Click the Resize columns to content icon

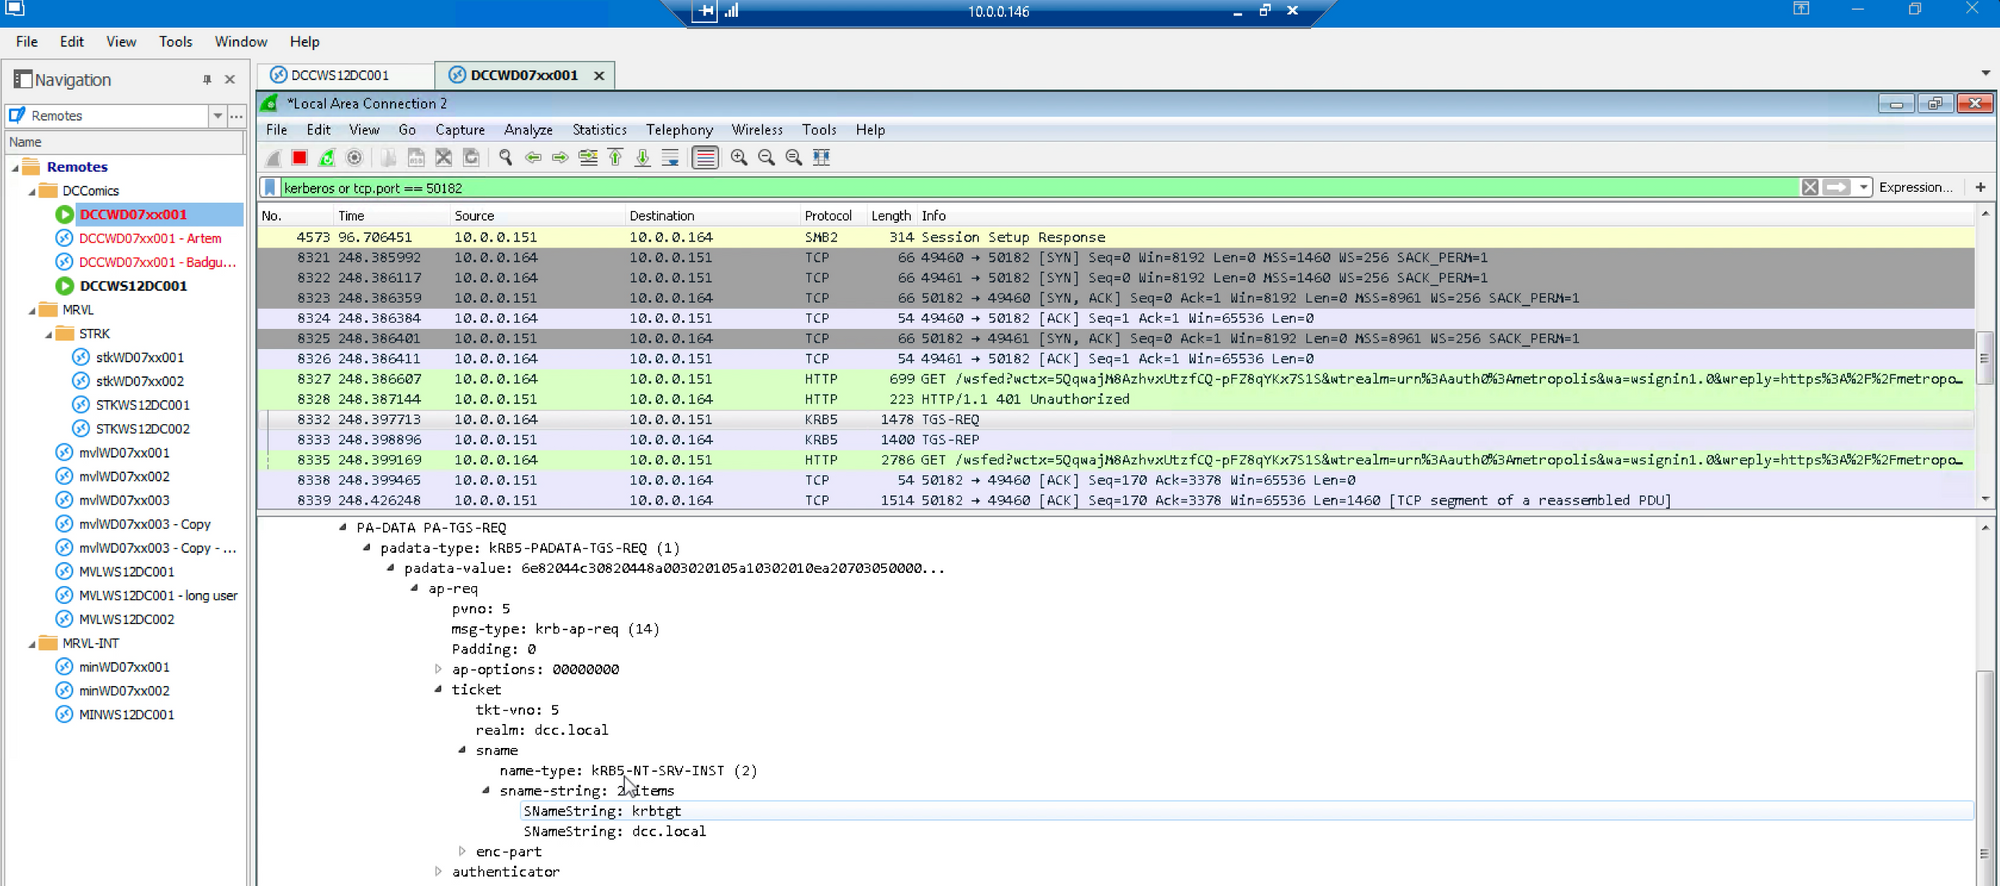point(821,158)
